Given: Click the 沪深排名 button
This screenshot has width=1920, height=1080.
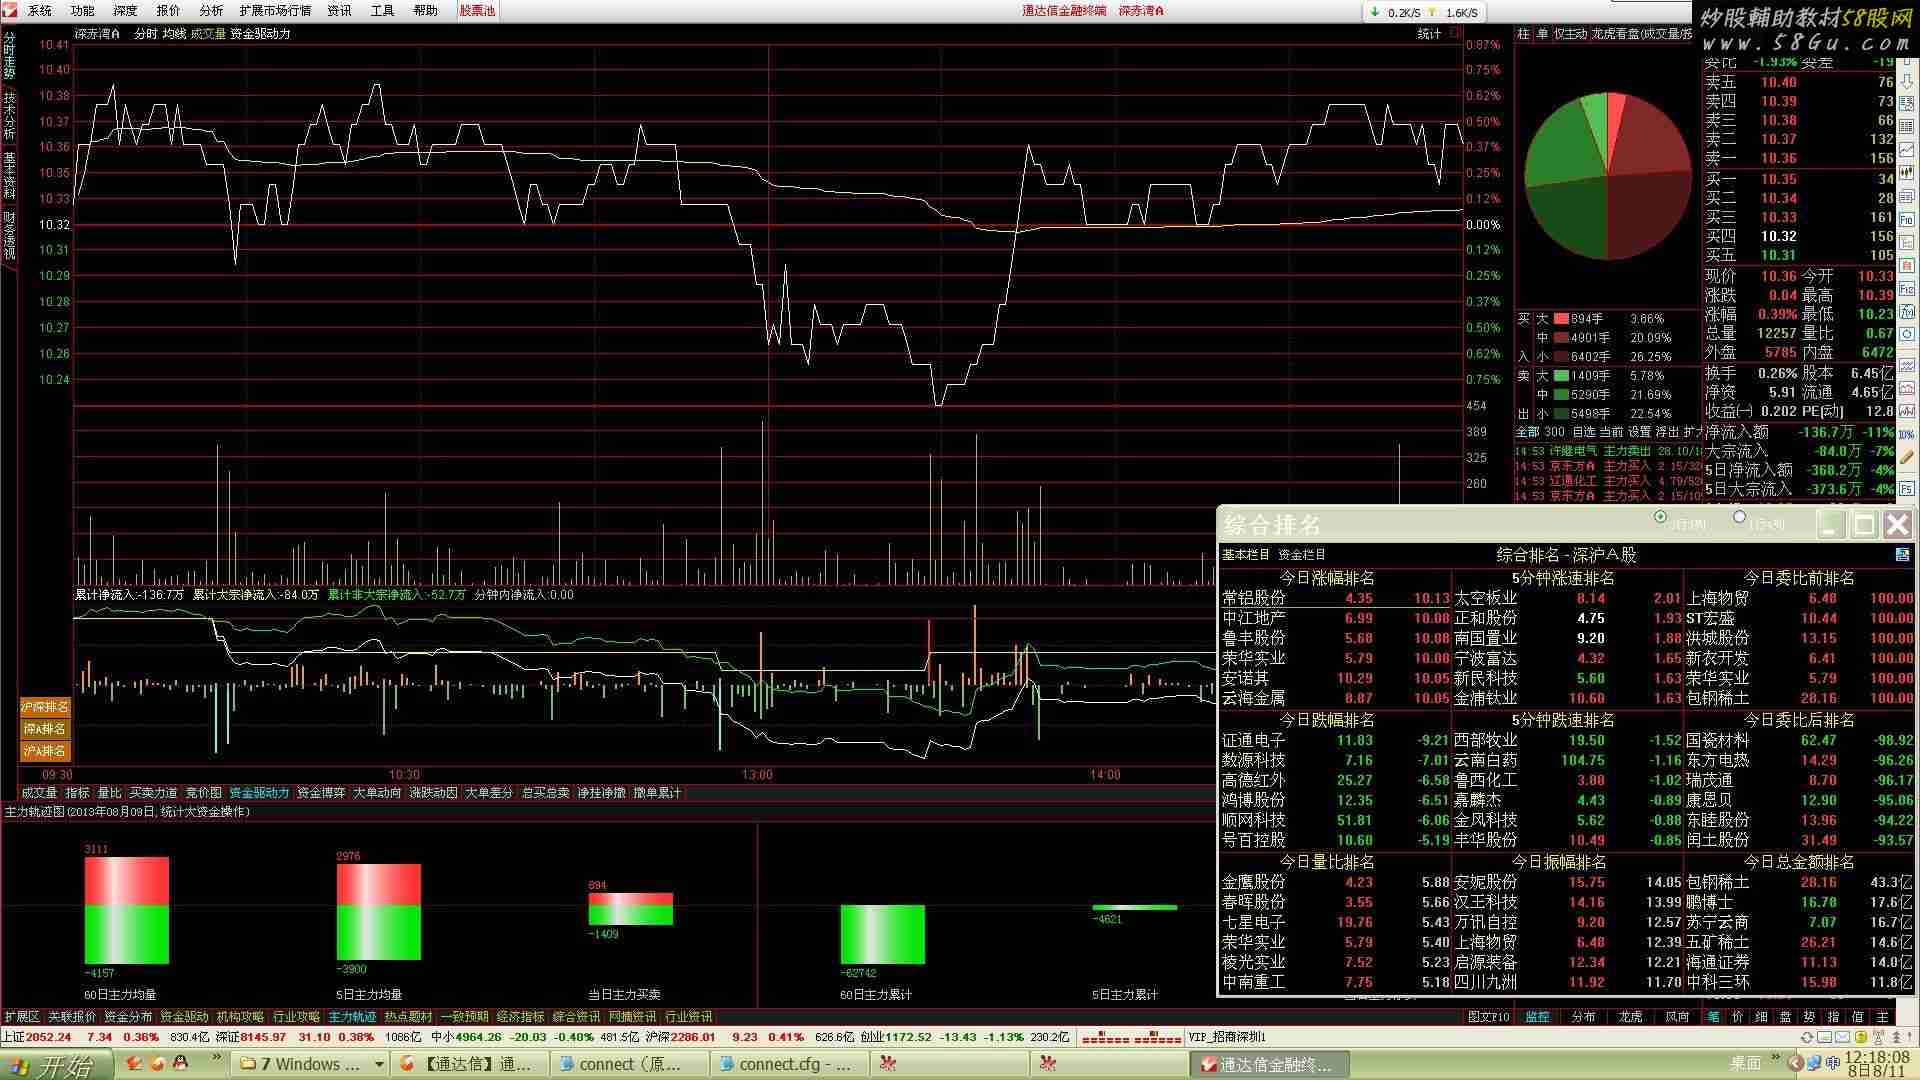Looking at the screenshot, I should pyautogui.click(x=45, y=707).
